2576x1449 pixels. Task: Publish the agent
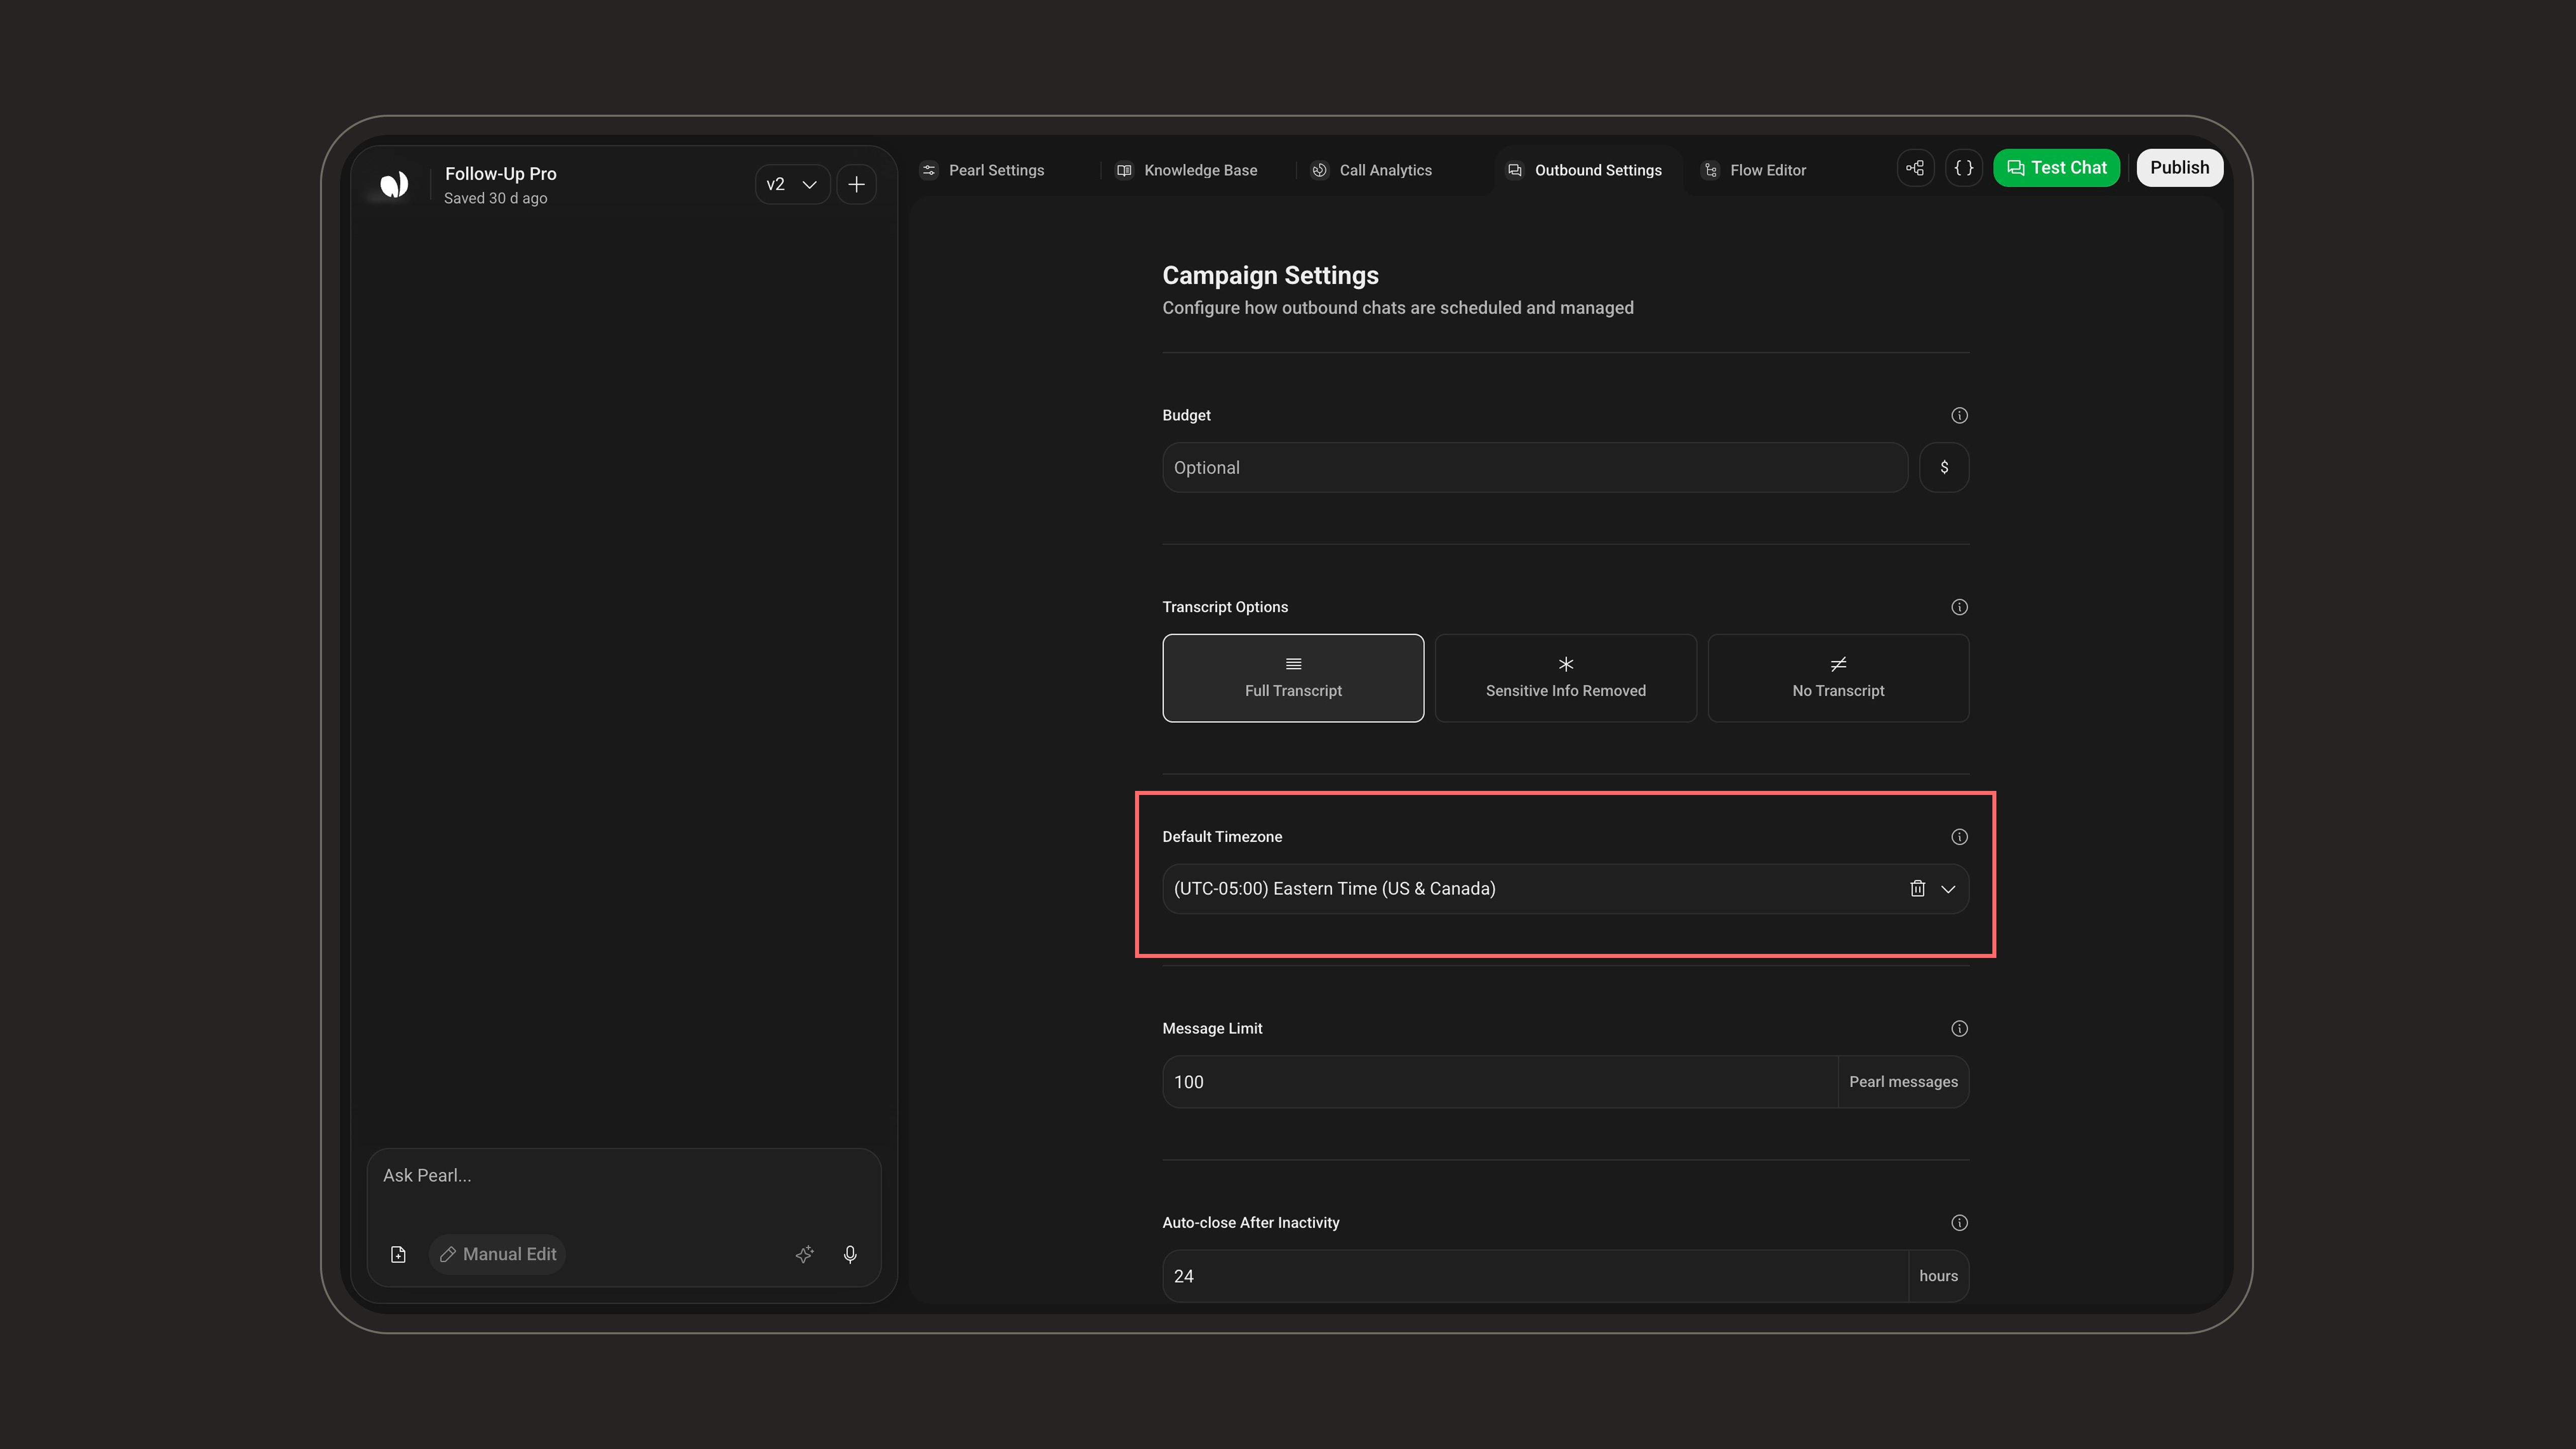pyautogui.click(x=2180, y=168)
